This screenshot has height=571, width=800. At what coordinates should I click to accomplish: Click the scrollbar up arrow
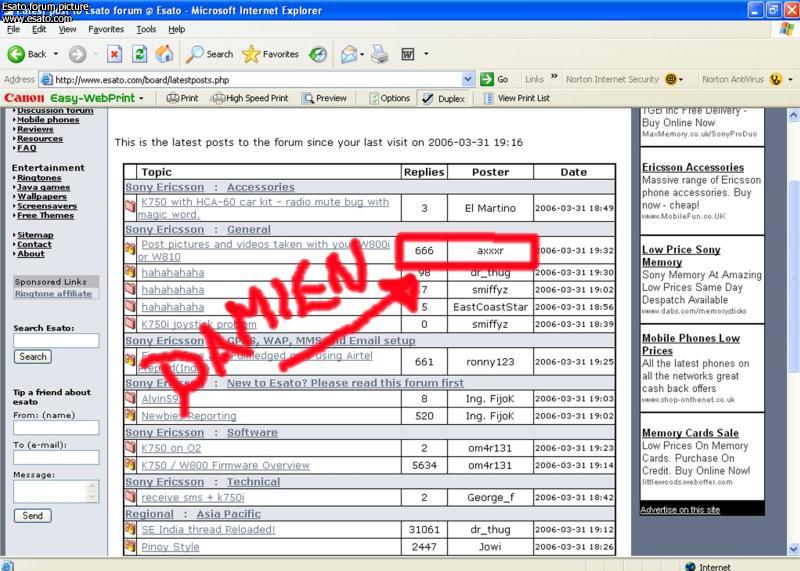pos(793,115)
